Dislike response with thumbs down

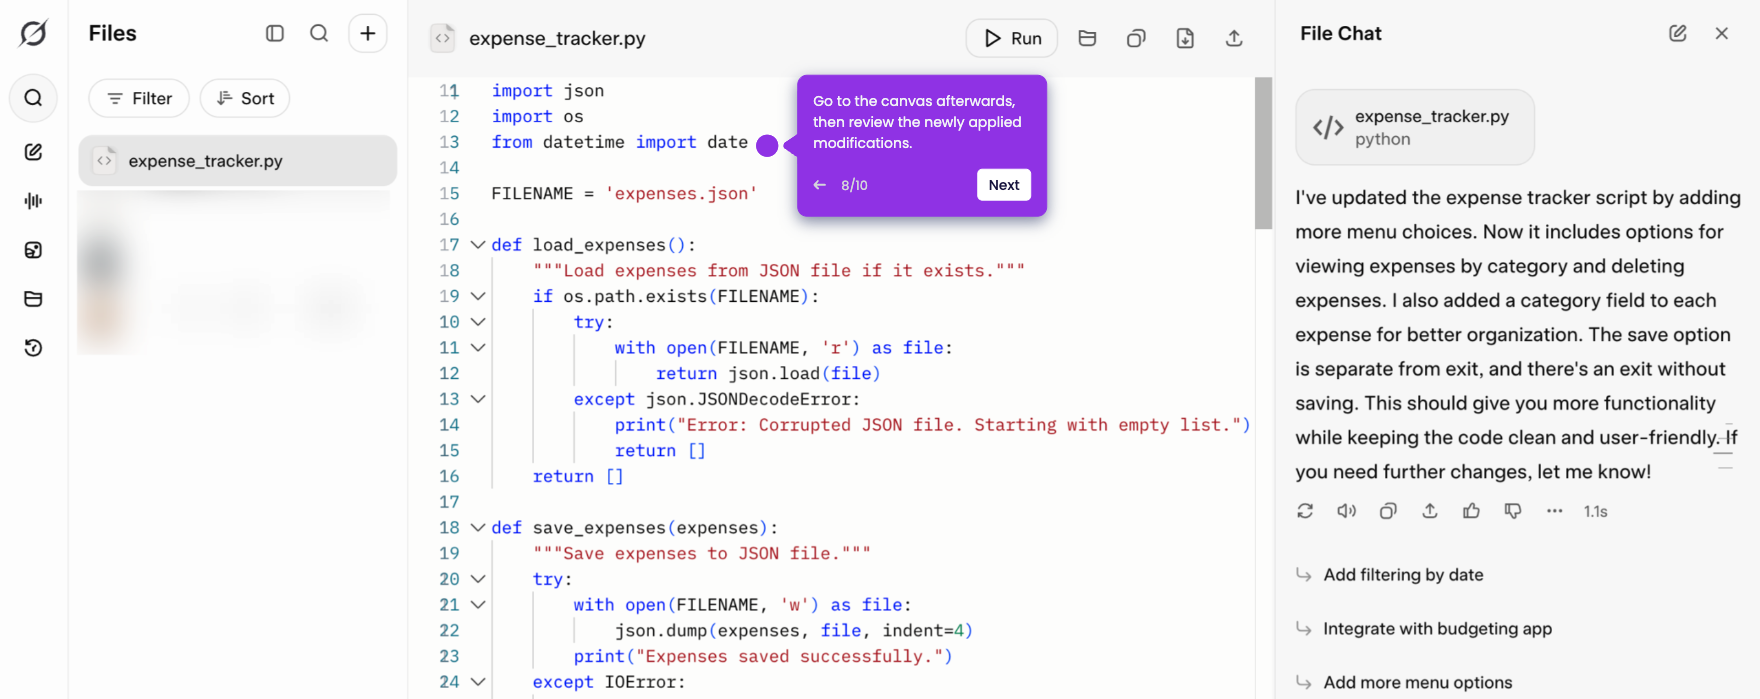pyautogui.click(x=1513, y=511)
